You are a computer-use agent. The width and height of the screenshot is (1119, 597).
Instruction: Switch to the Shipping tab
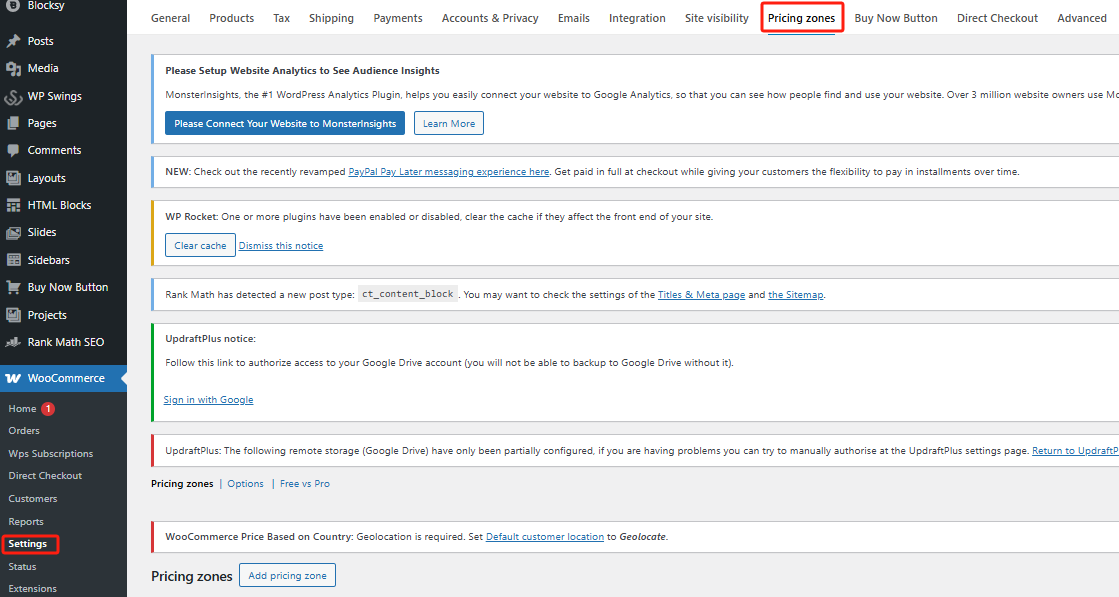[331, 18]
